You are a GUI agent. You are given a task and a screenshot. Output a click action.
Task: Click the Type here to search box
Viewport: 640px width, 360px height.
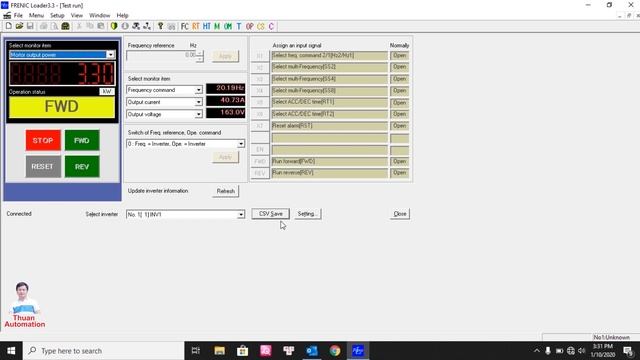(104, 351)
